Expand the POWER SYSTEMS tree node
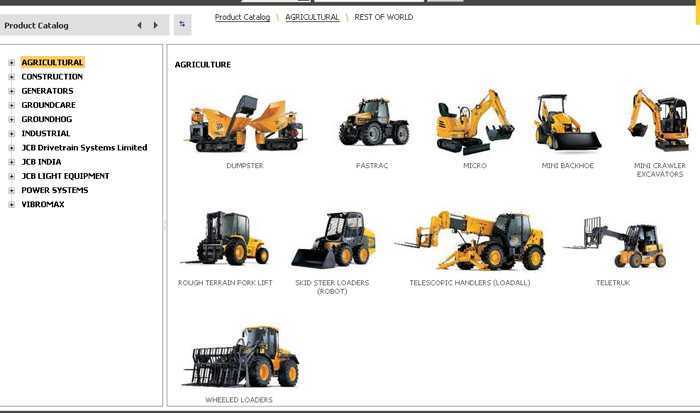700x413 pixels. pos(12,190)
